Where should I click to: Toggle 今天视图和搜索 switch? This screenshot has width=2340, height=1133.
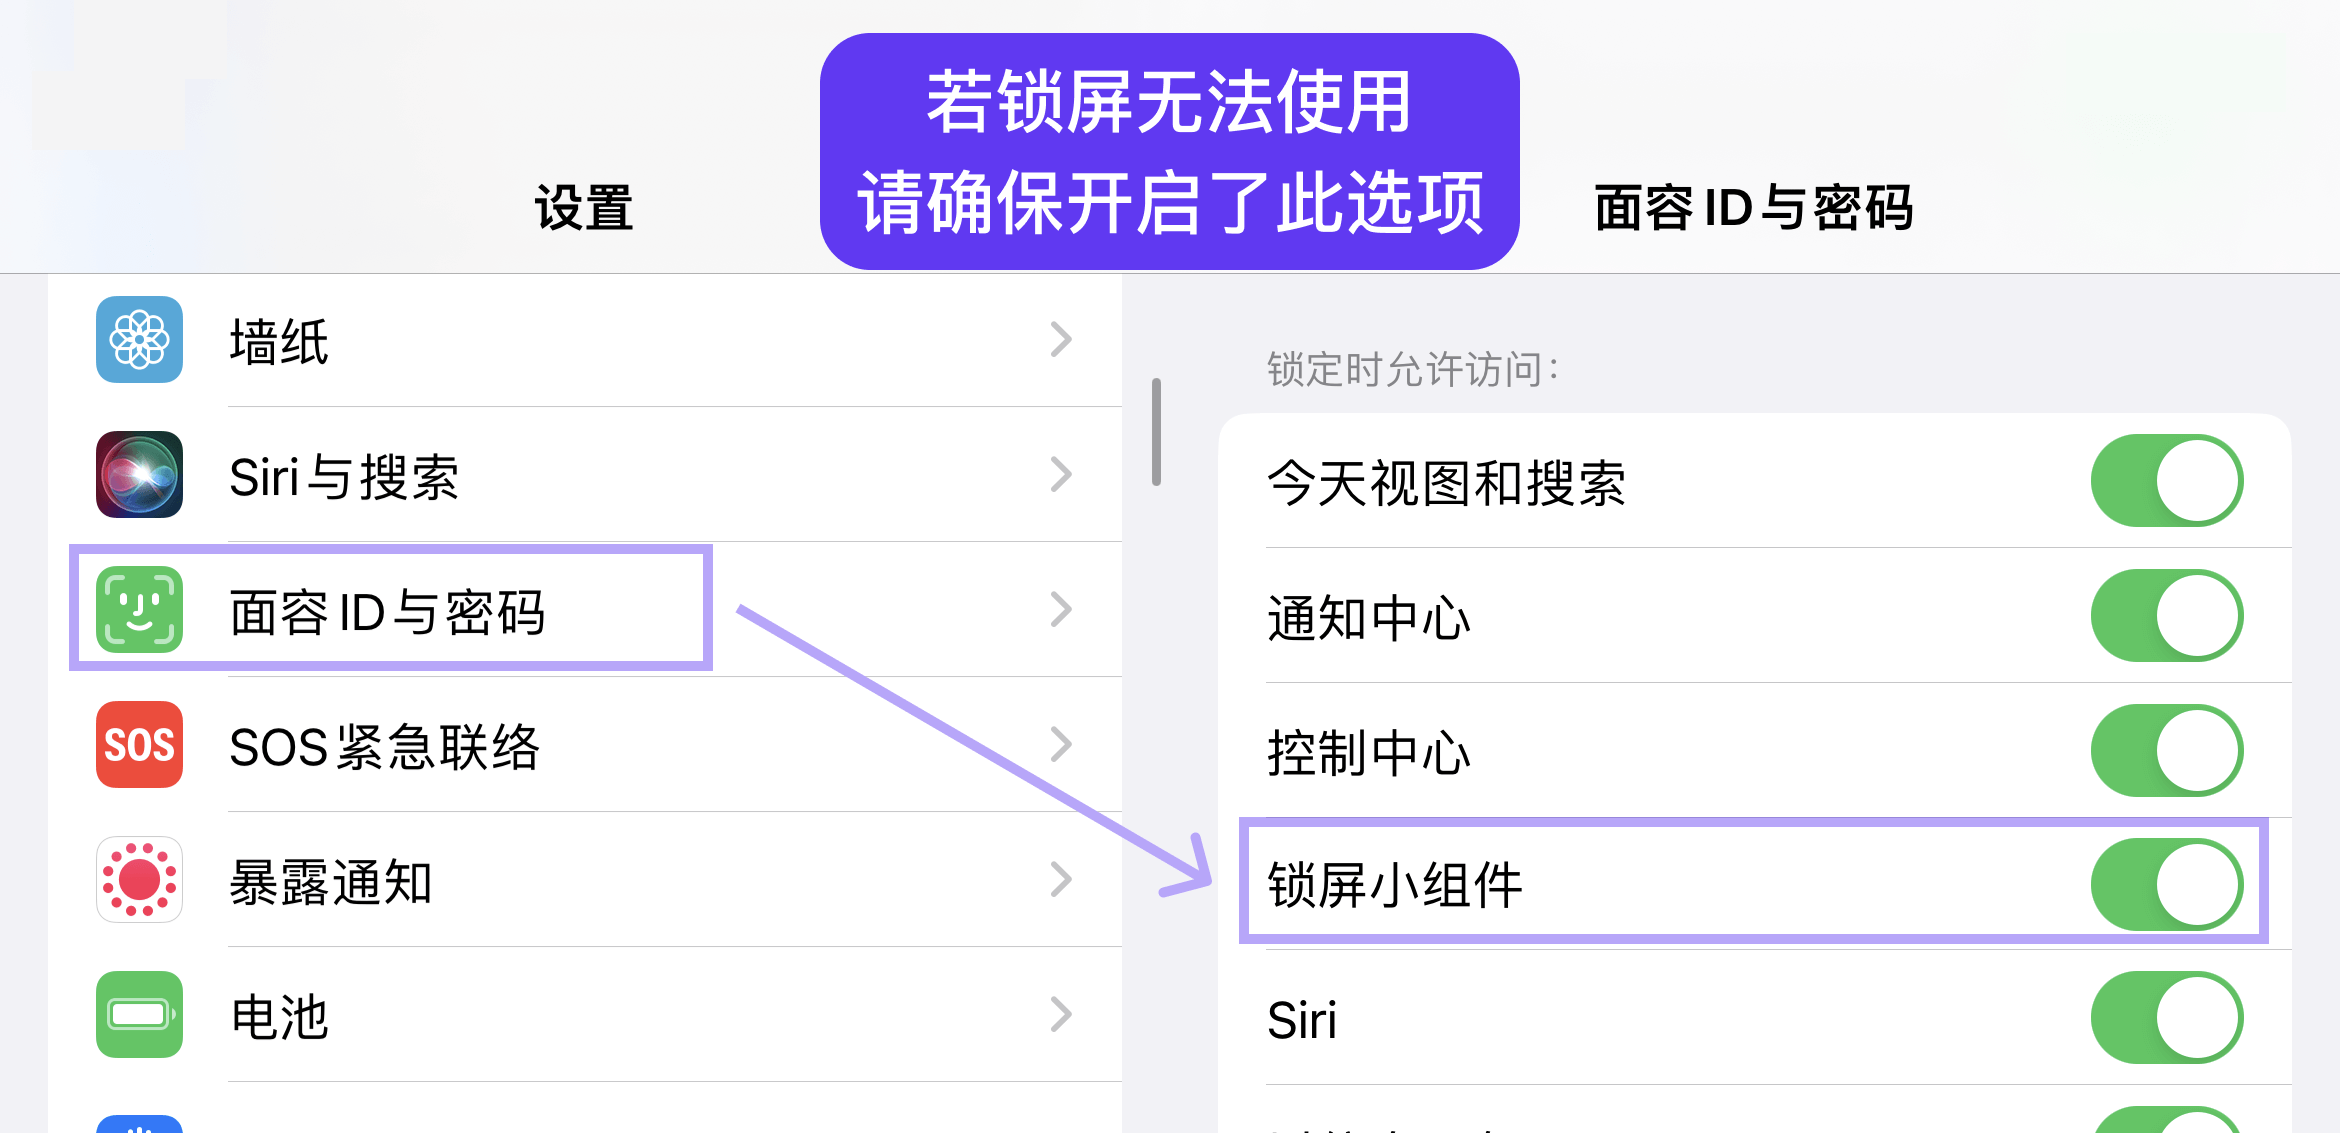[x=2166, y=481]
